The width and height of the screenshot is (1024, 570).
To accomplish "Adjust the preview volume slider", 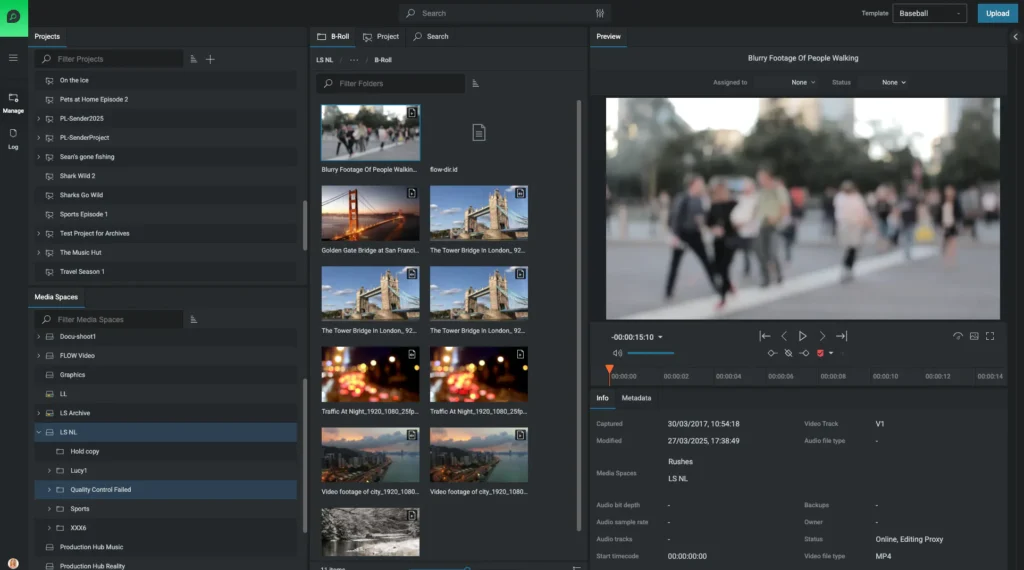I will point(650,353).
